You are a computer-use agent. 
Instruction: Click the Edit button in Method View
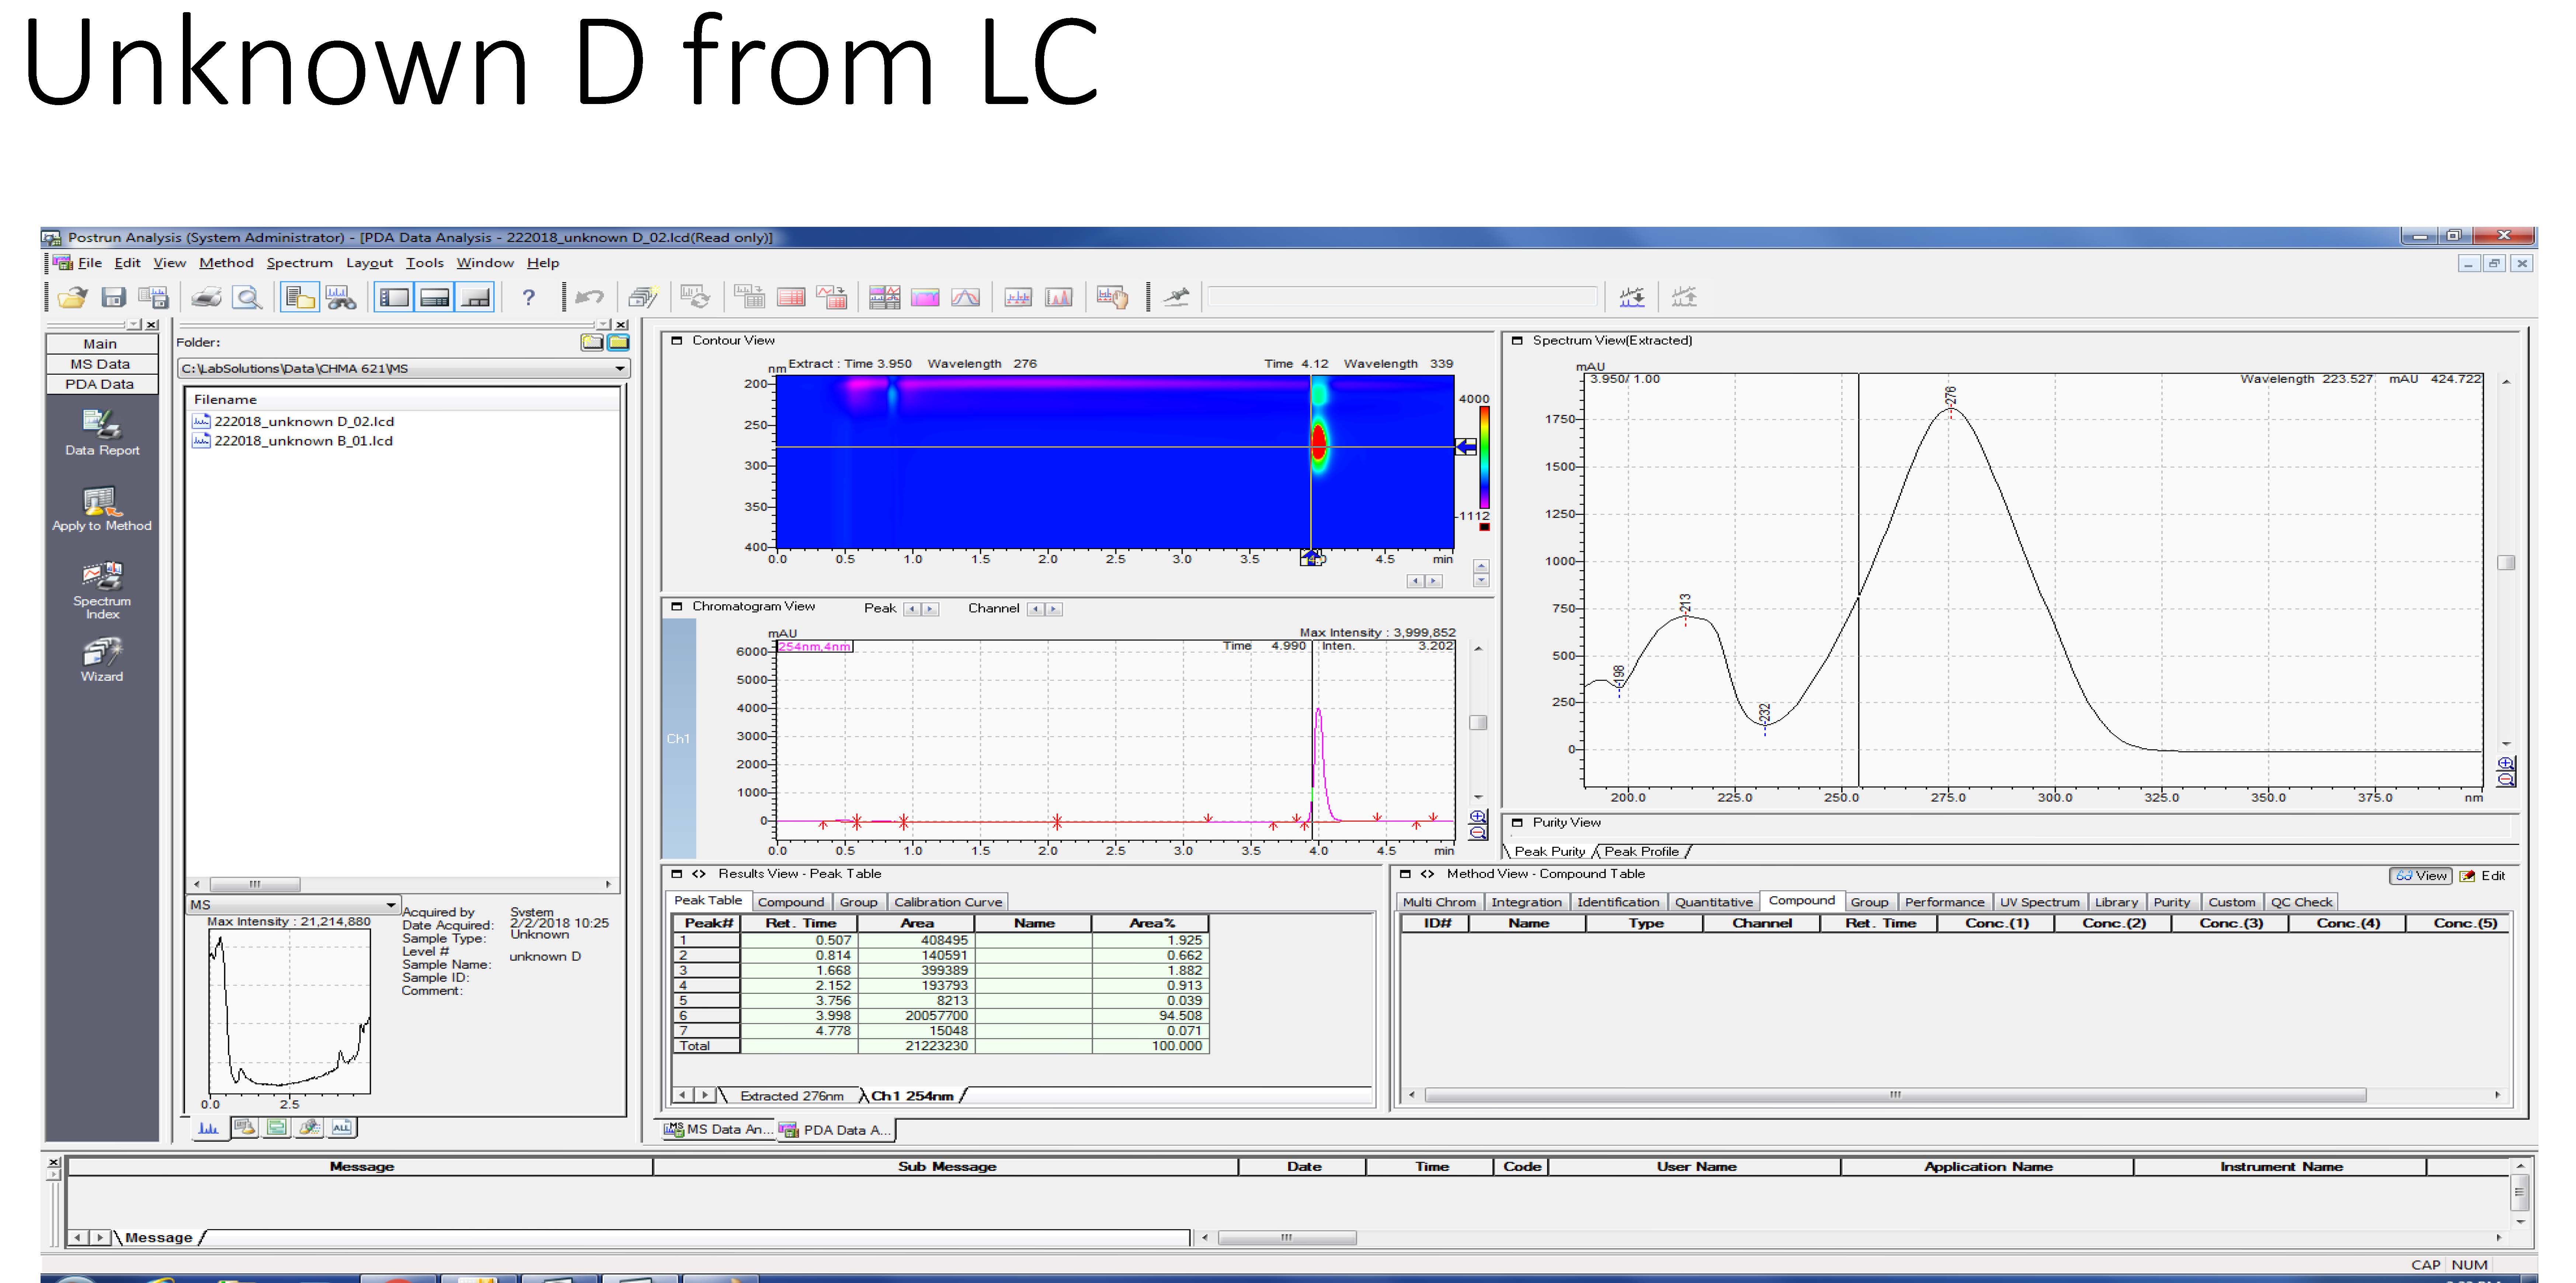2483,875
